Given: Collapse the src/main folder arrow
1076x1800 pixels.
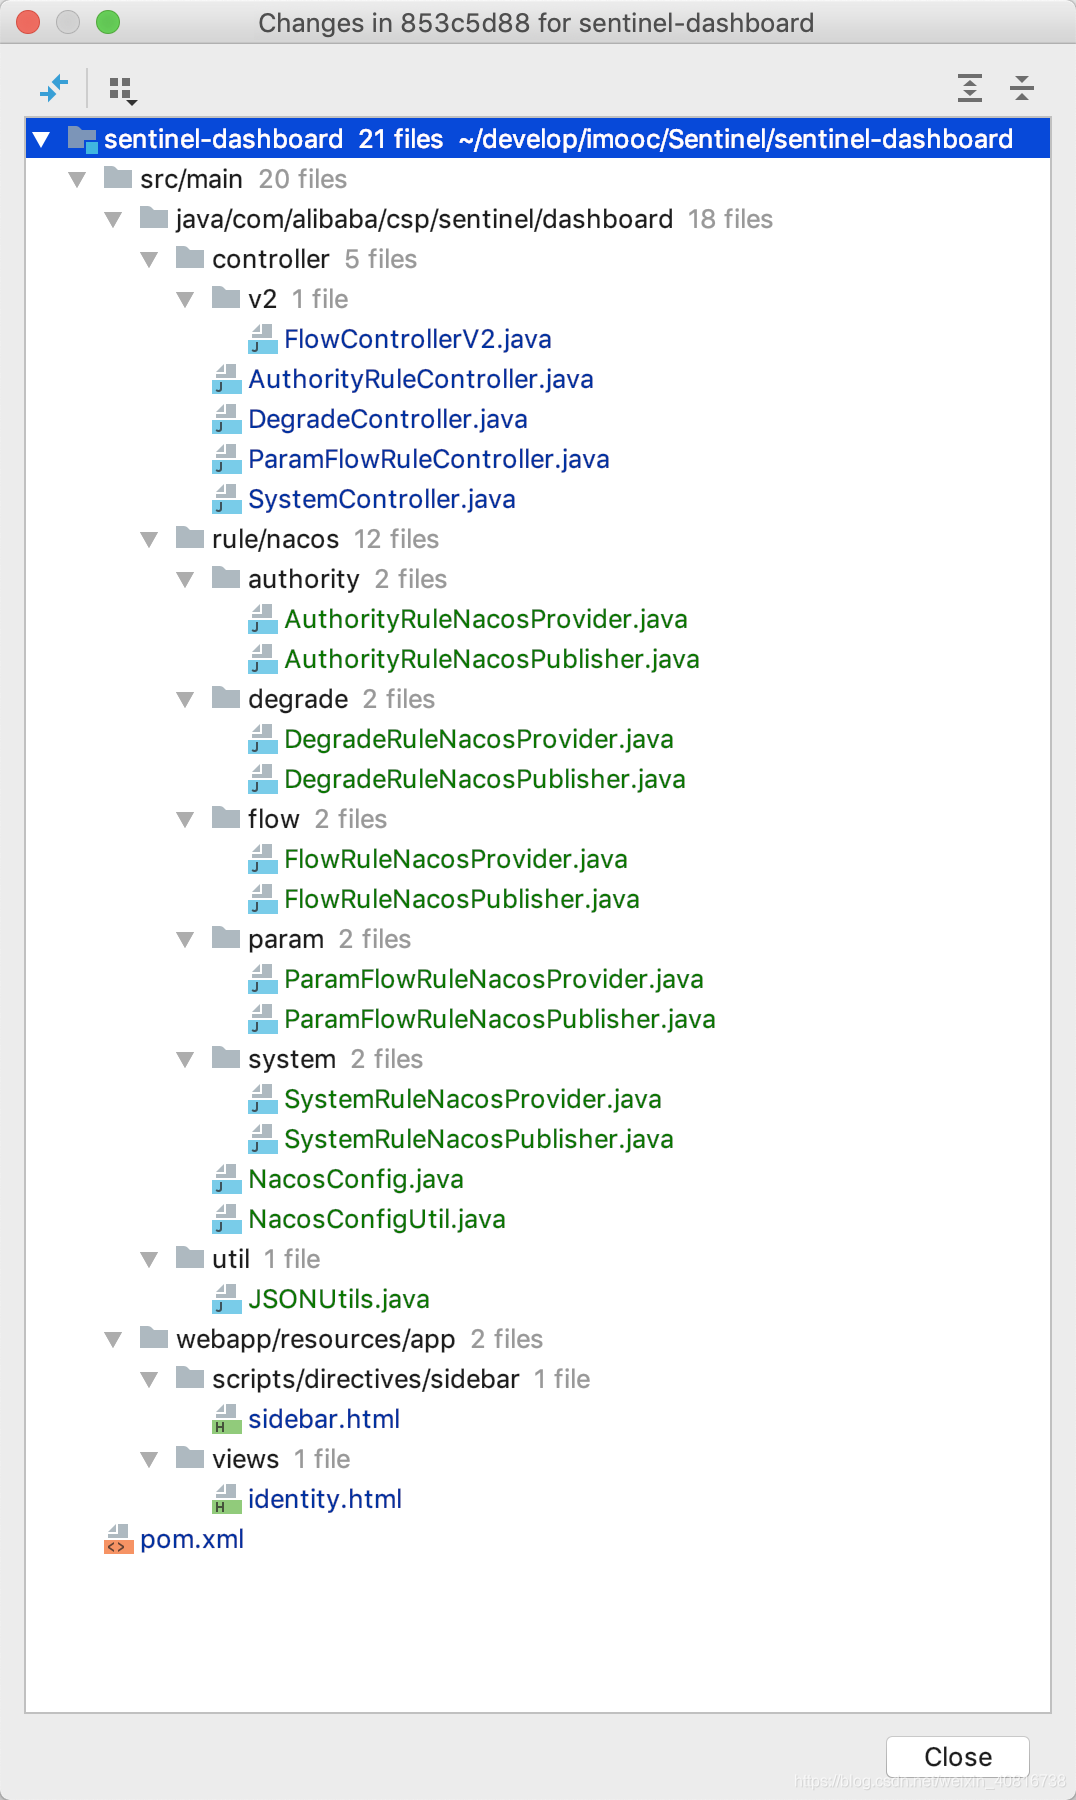Looking at the screenshot, I should click(x=78, y=179).
